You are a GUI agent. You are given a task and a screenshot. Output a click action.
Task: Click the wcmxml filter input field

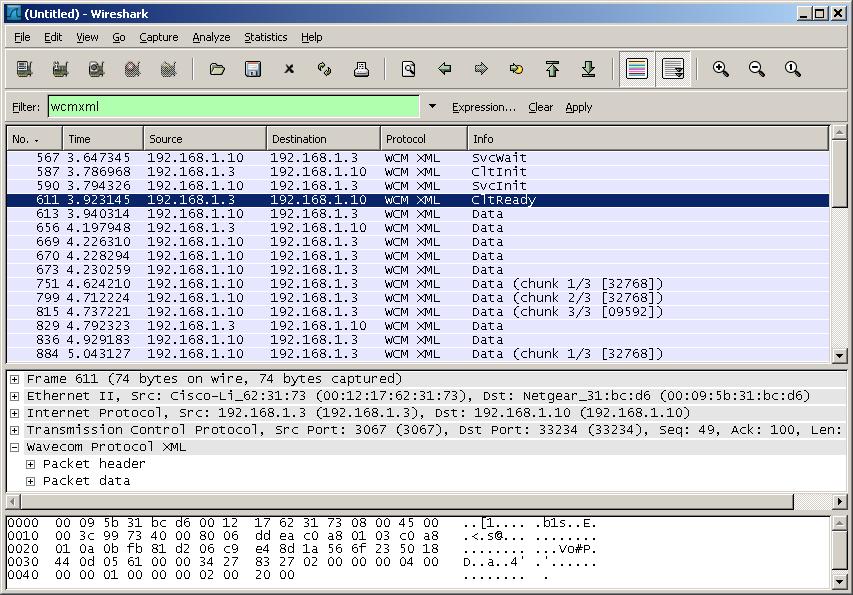(233, 107)
